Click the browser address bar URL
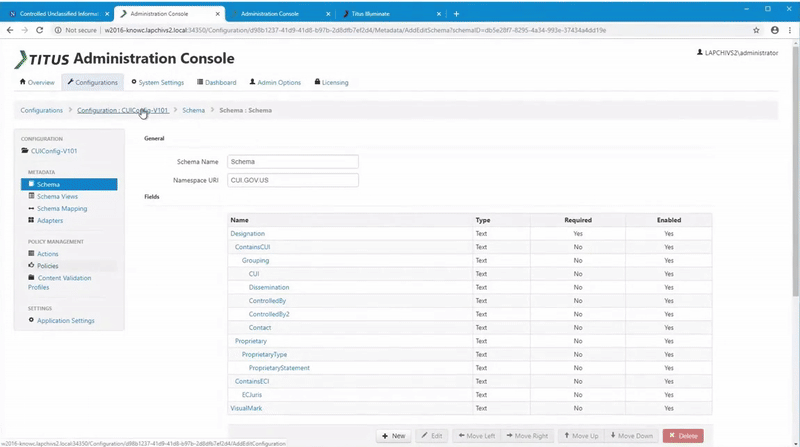Viewport: 800px width, 447px height. [355, 30]
